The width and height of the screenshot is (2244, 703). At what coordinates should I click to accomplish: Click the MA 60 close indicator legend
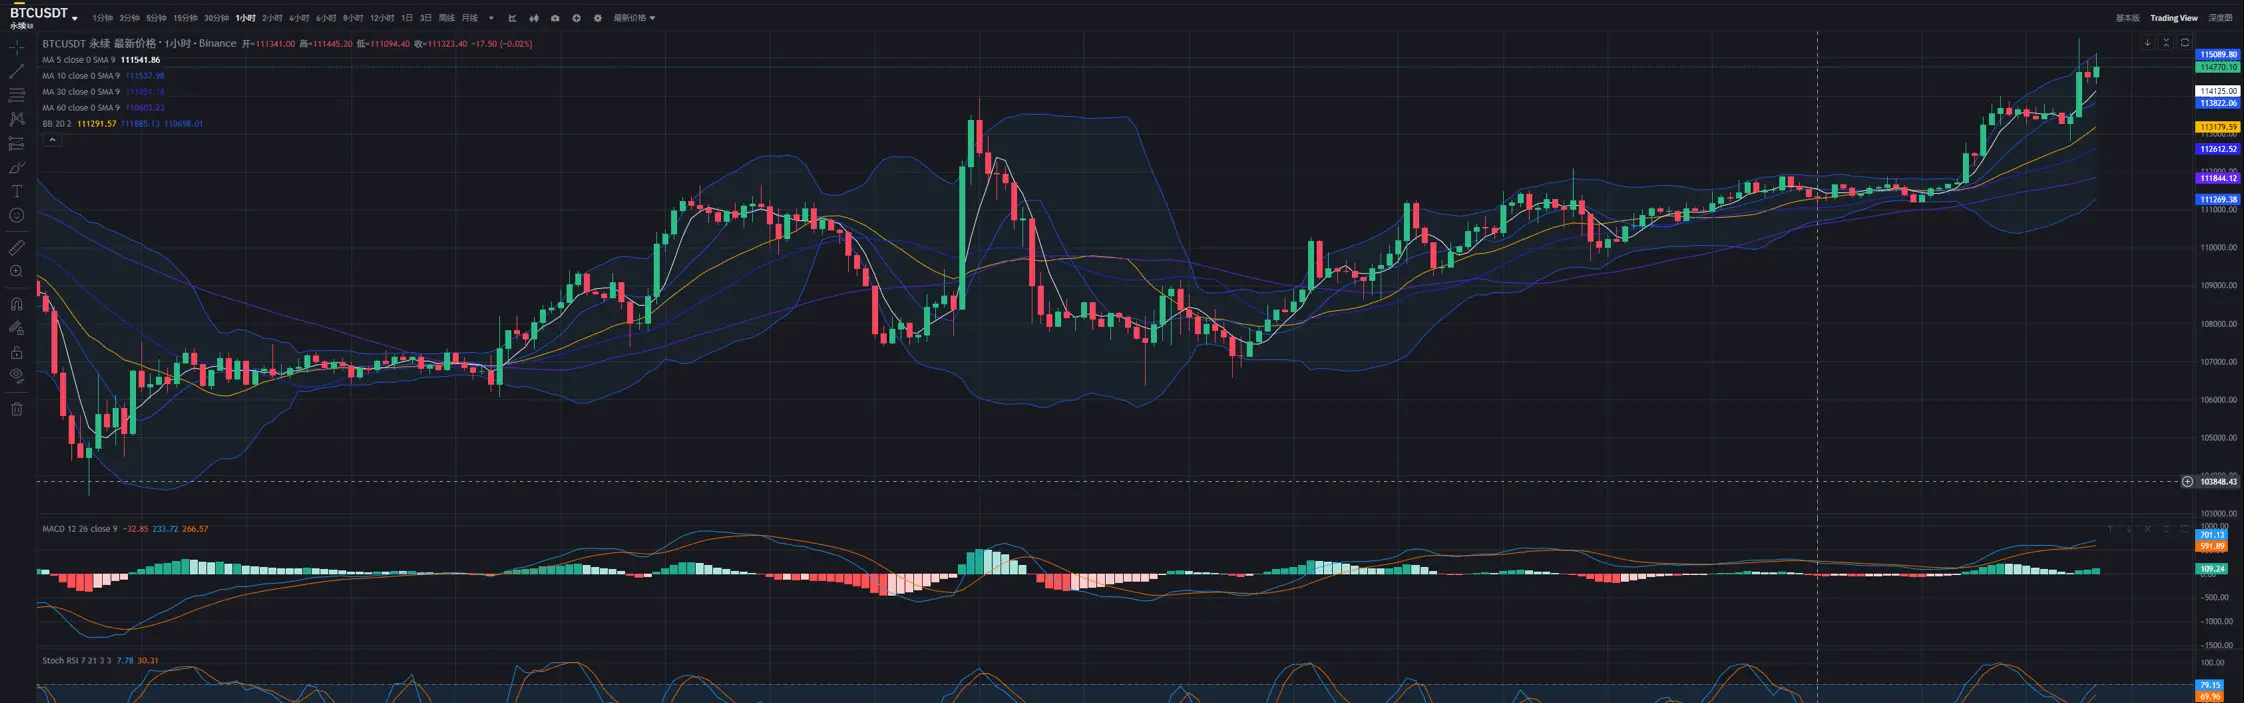(103, 108)
